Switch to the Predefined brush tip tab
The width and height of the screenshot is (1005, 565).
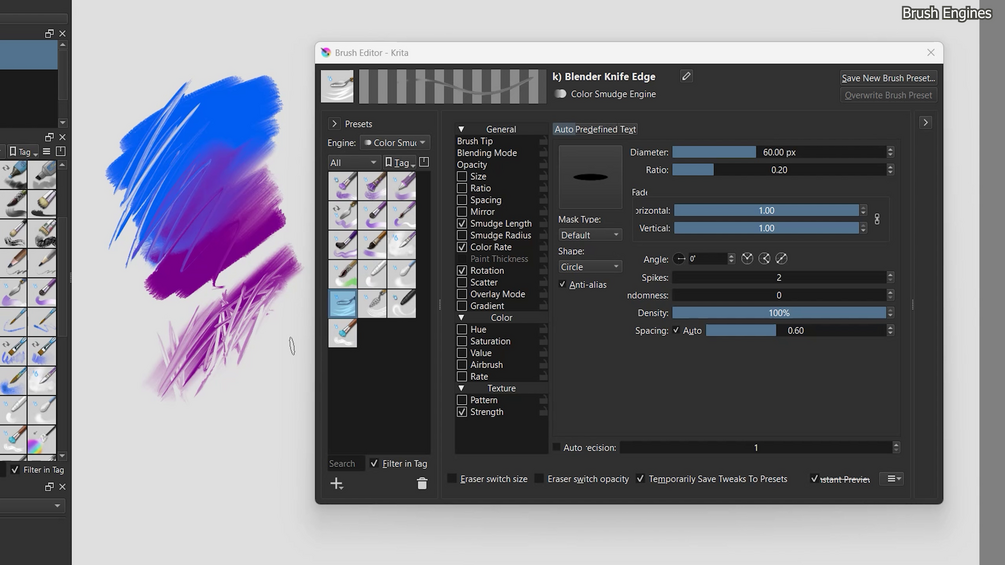pos(596,129)
